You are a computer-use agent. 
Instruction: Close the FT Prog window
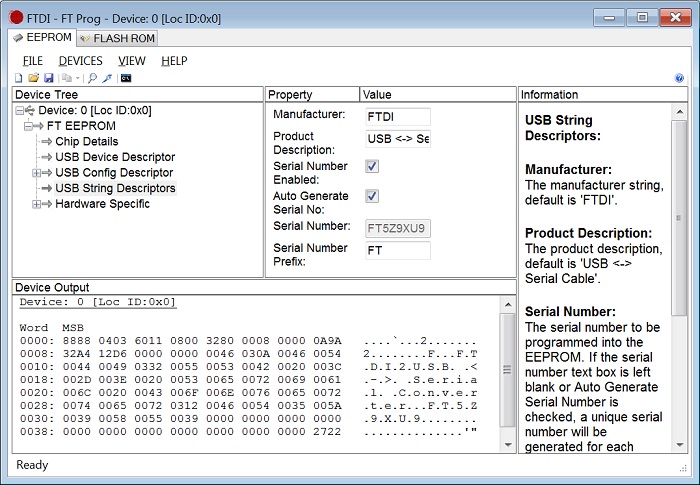coord(675,18)
